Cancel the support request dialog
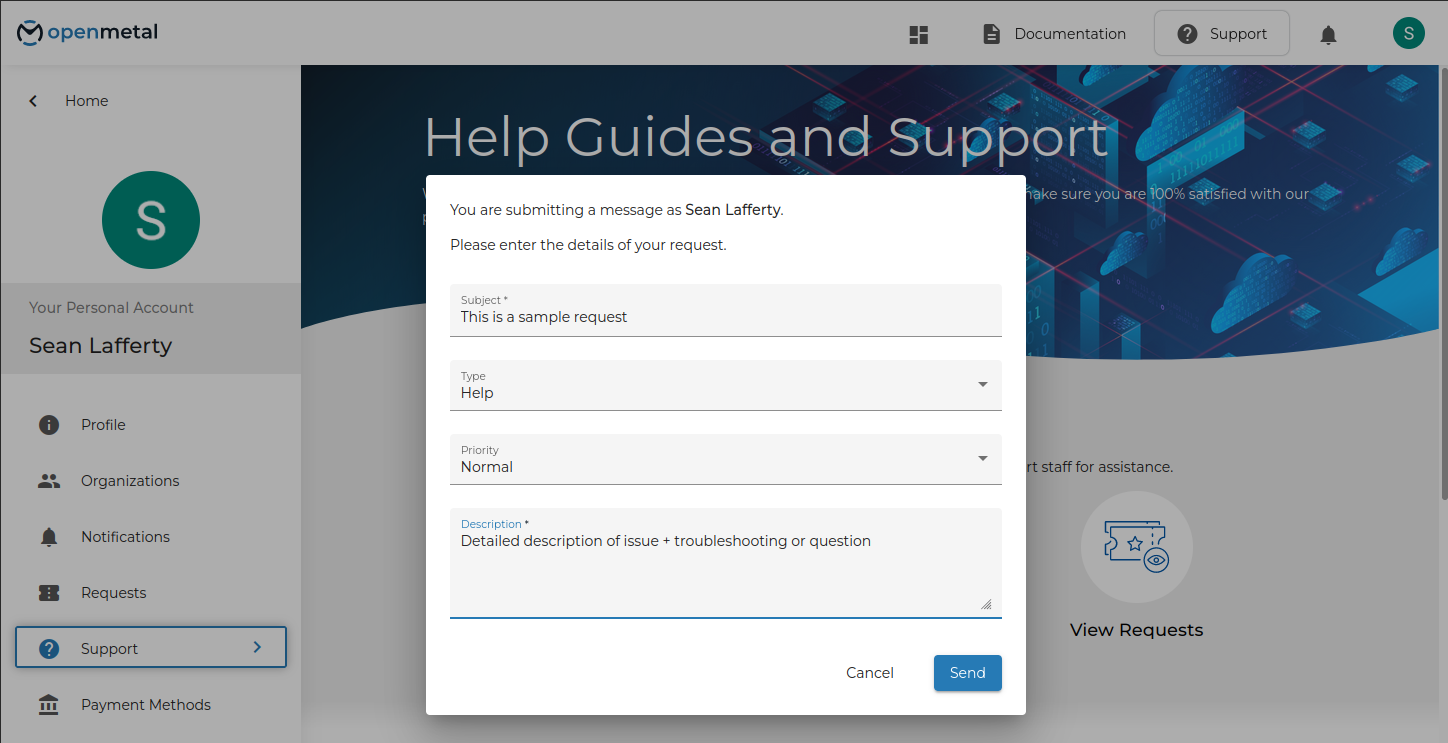 [869, 673]
